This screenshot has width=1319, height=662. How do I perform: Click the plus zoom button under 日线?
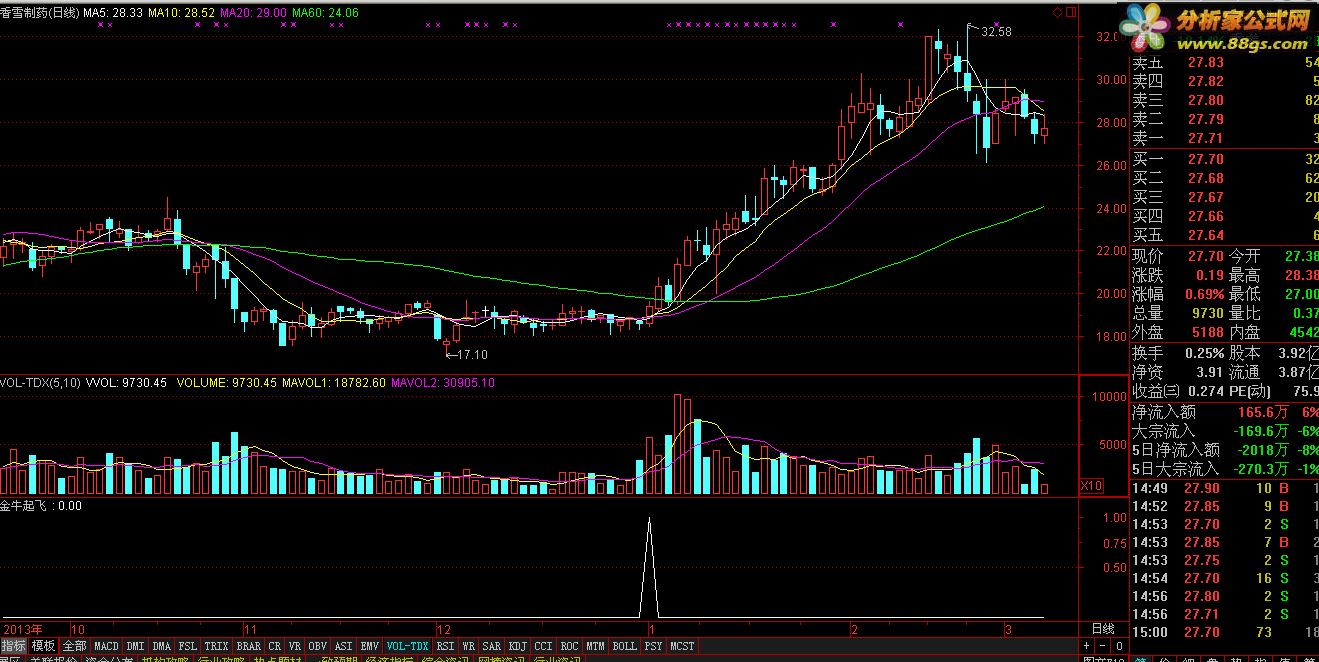point(1087,646)
